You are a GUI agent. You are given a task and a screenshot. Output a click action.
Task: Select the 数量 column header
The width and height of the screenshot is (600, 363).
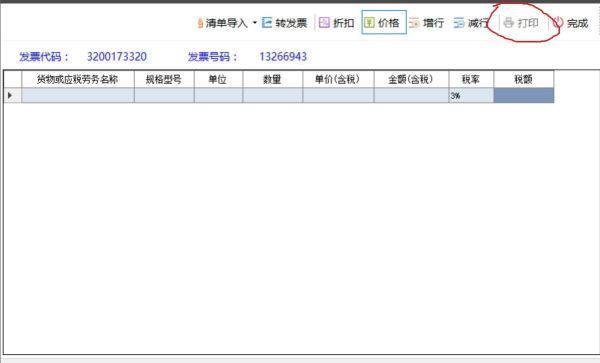pyautogui.click(x=273, y=79)
